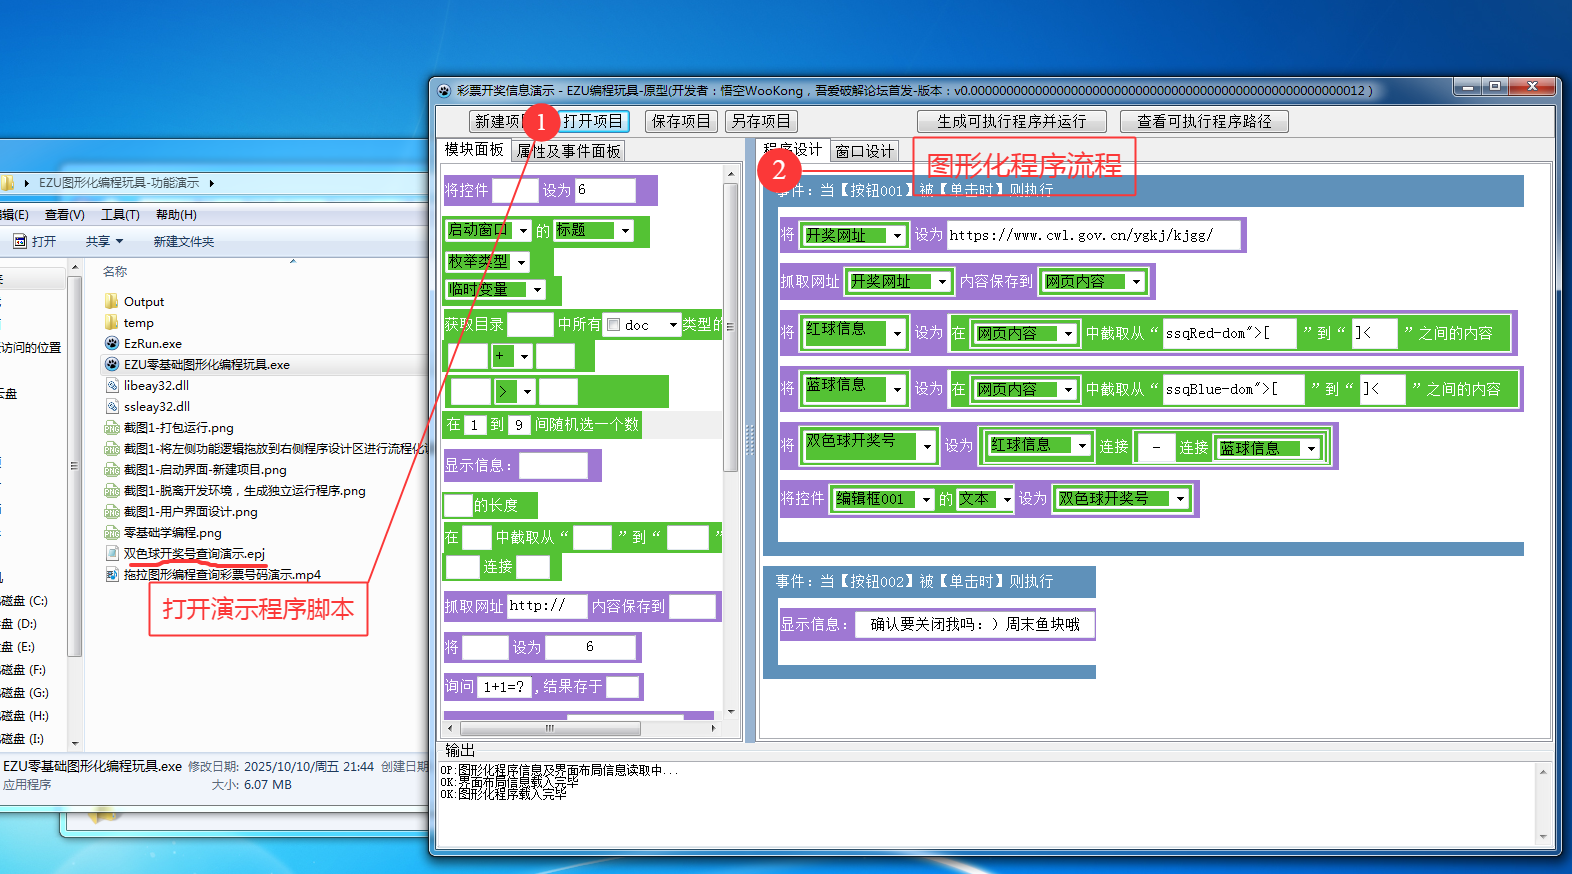Image resolution: width=1572 pixels, height=874 pixels.
Task: Select drive (D:) in navigation pane
Action: tap(20, 623)
